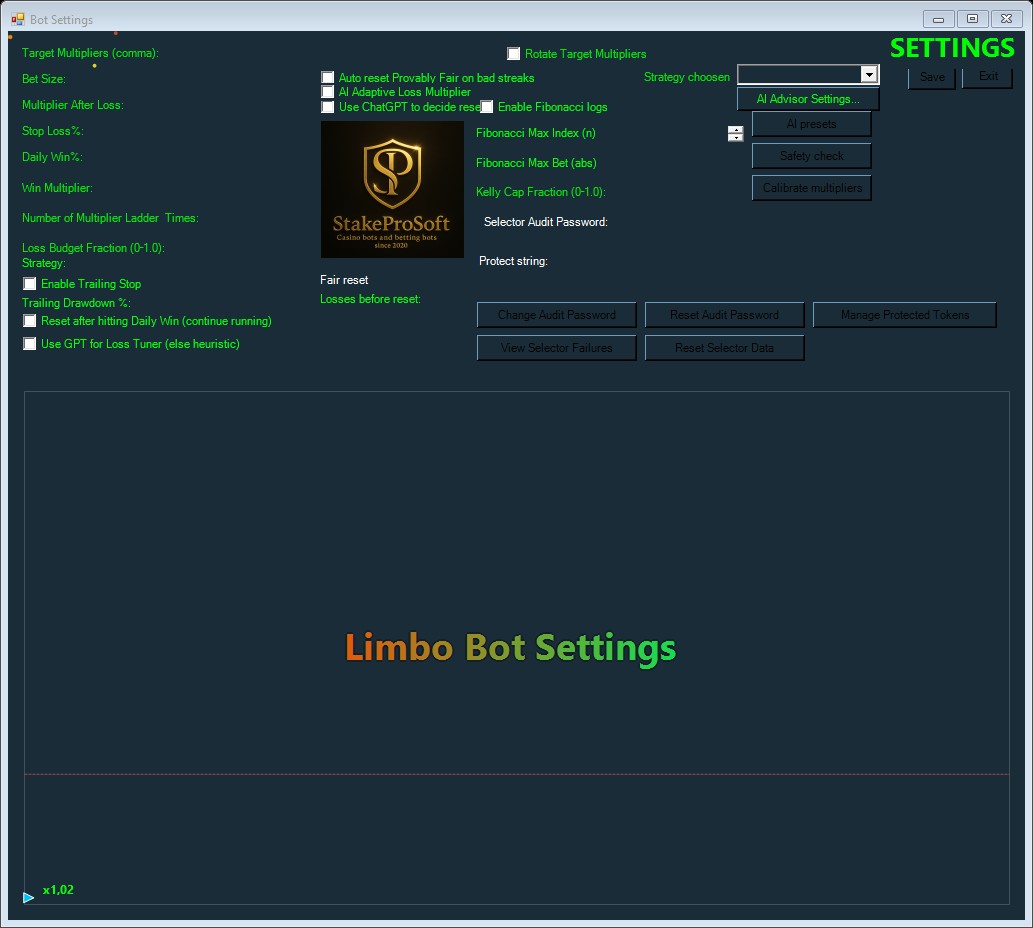Close the Bot Settings window
This screenshot has width=1033, height=928.
tap(1006, 19)
